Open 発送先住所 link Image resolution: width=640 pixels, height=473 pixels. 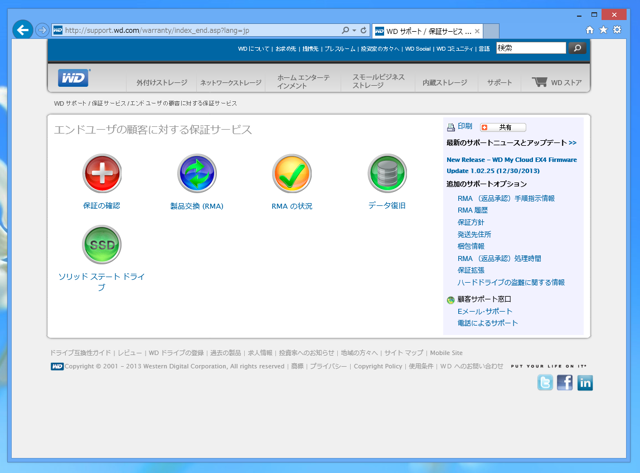point(474,234)
